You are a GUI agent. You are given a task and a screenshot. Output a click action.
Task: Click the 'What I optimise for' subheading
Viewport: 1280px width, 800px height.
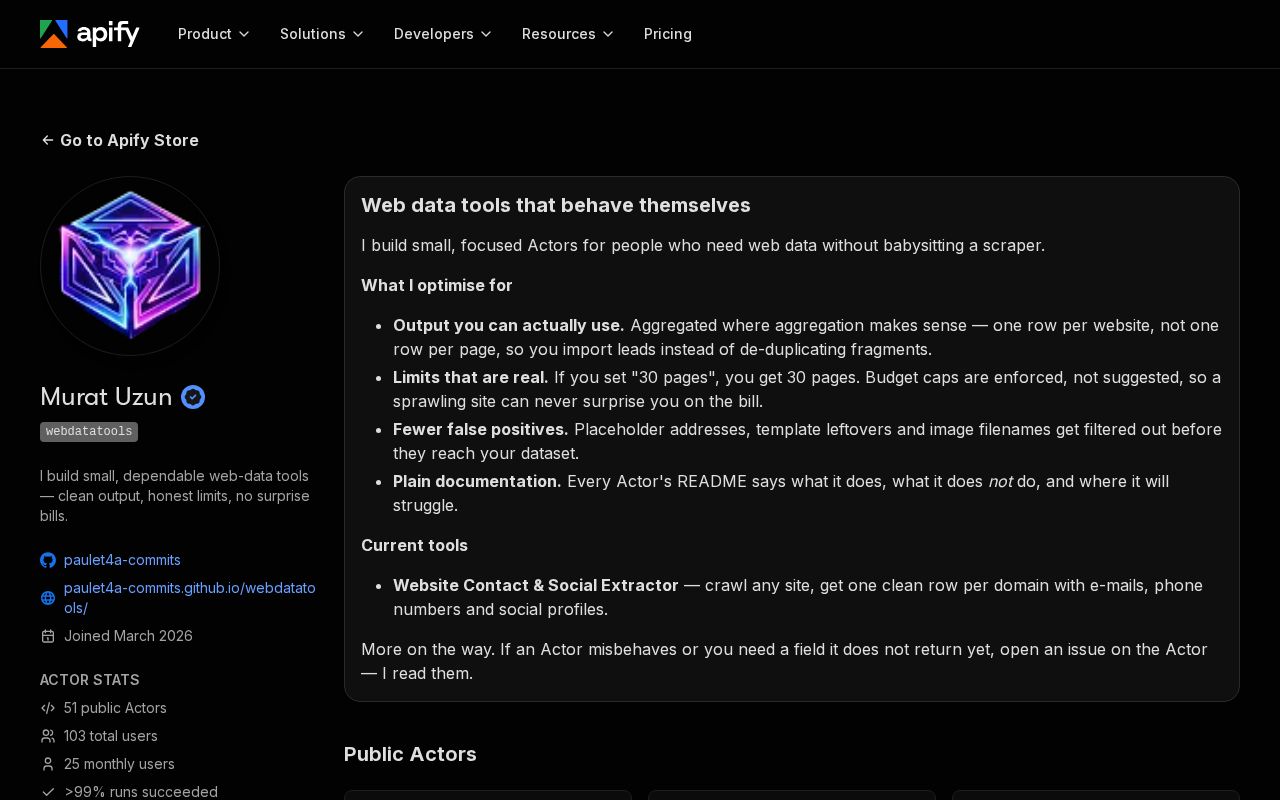437,285
